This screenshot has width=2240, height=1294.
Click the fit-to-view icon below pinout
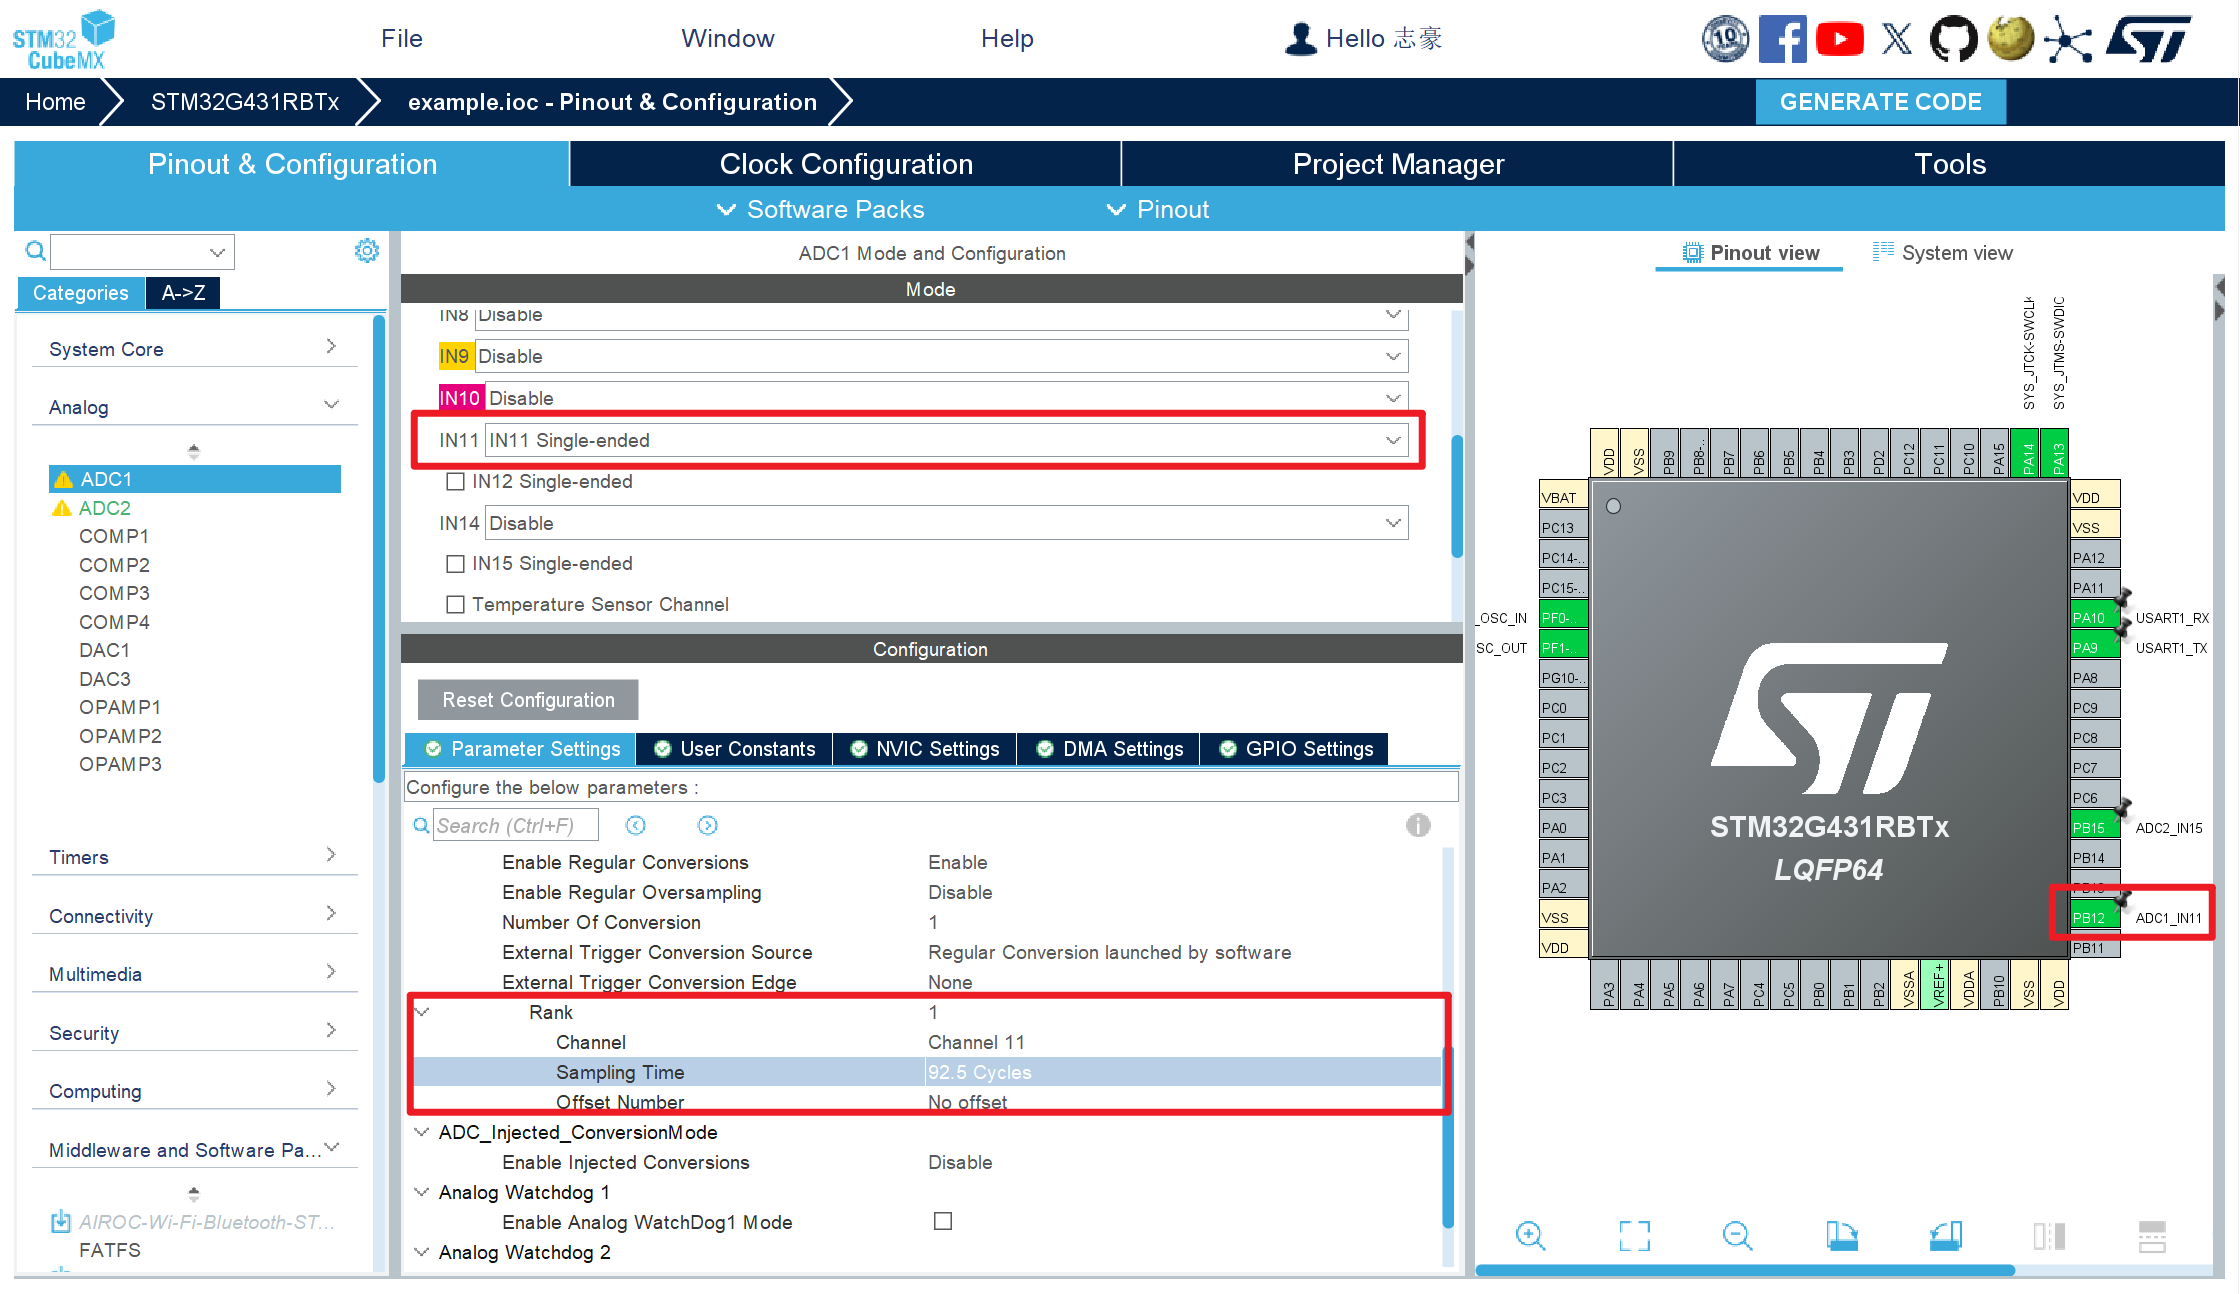(1634, 1236)
